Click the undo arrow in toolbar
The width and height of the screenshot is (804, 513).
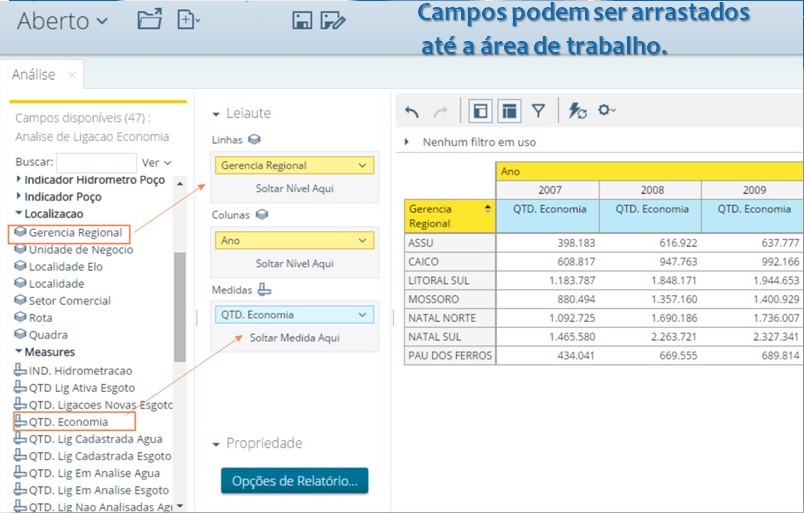tap(412, 111)
